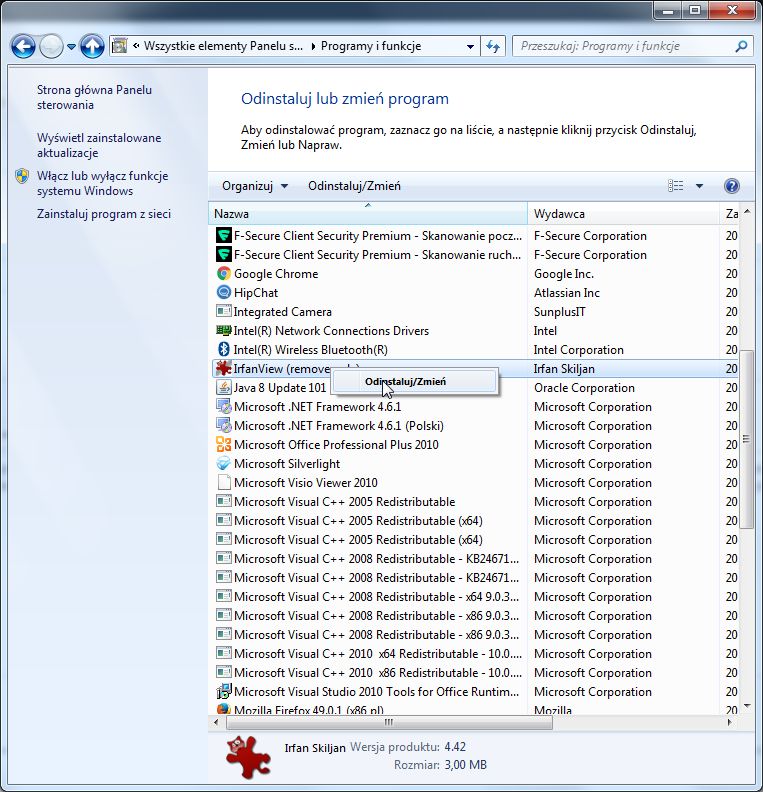The width and height of the screenshot is (763, 792).
Task: Click Irfan Skiljan publisher cell
Action: [564, 369]
